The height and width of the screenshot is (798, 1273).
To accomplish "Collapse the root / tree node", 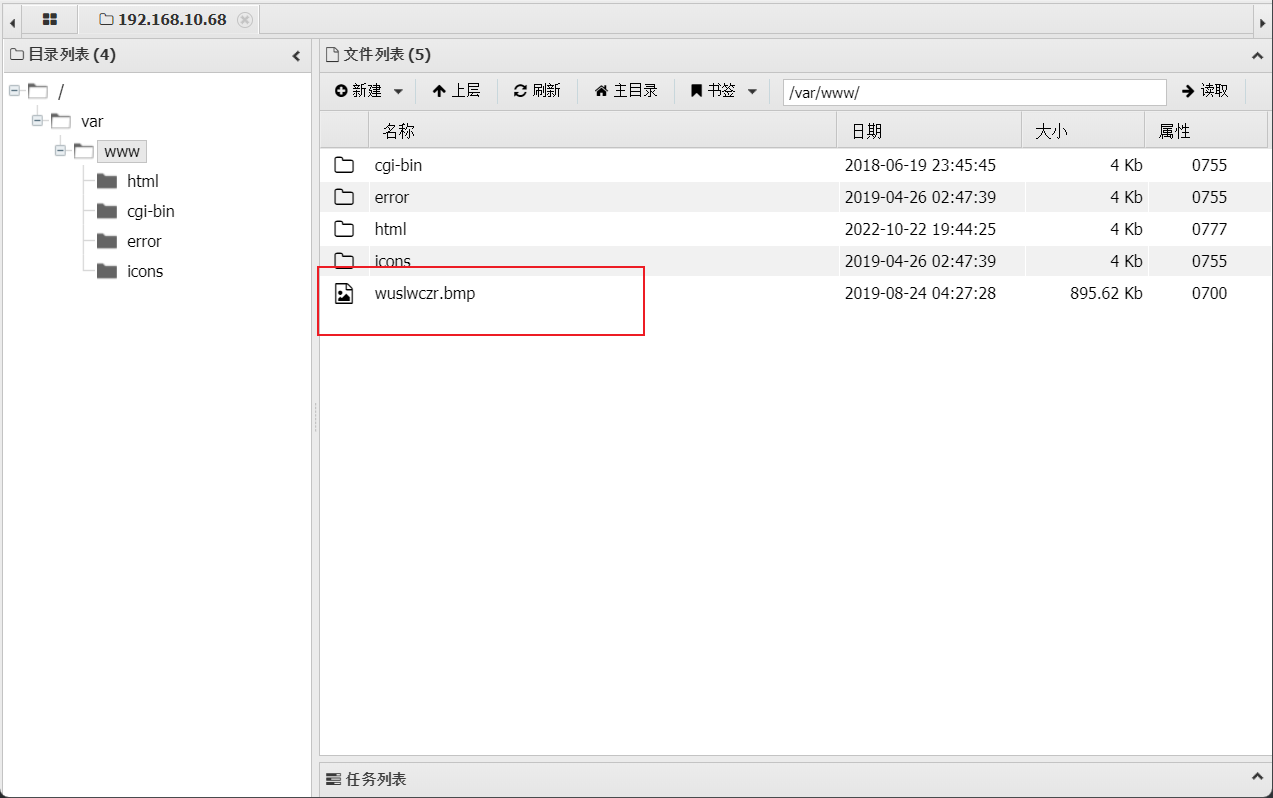I will coord(15,91).
